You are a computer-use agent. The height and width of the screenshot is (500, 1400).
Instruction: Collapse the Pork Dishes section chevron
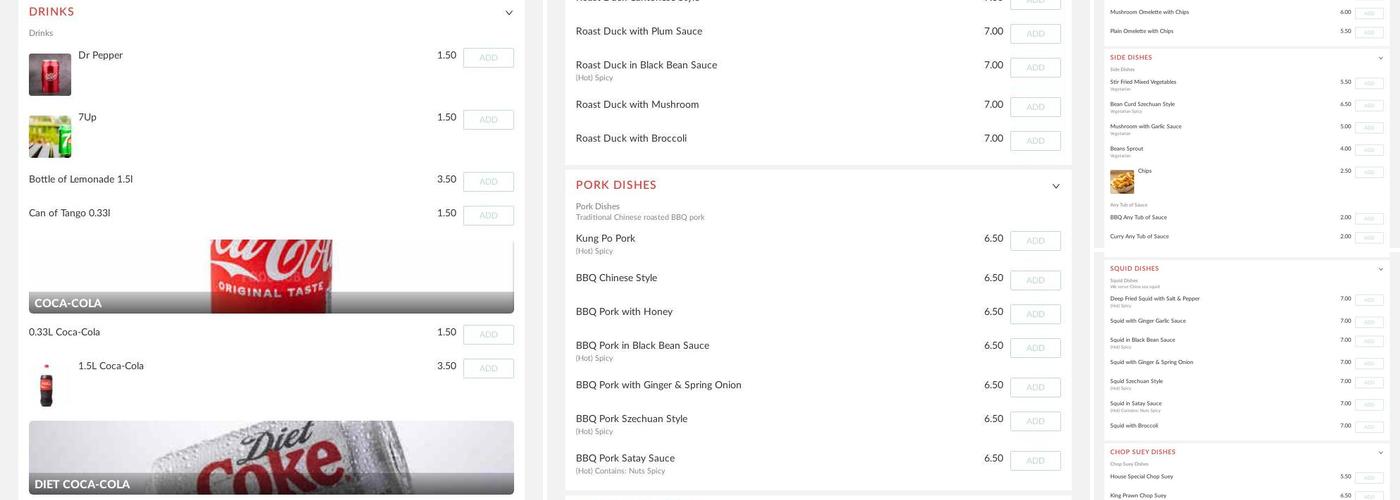[1056, 186]
